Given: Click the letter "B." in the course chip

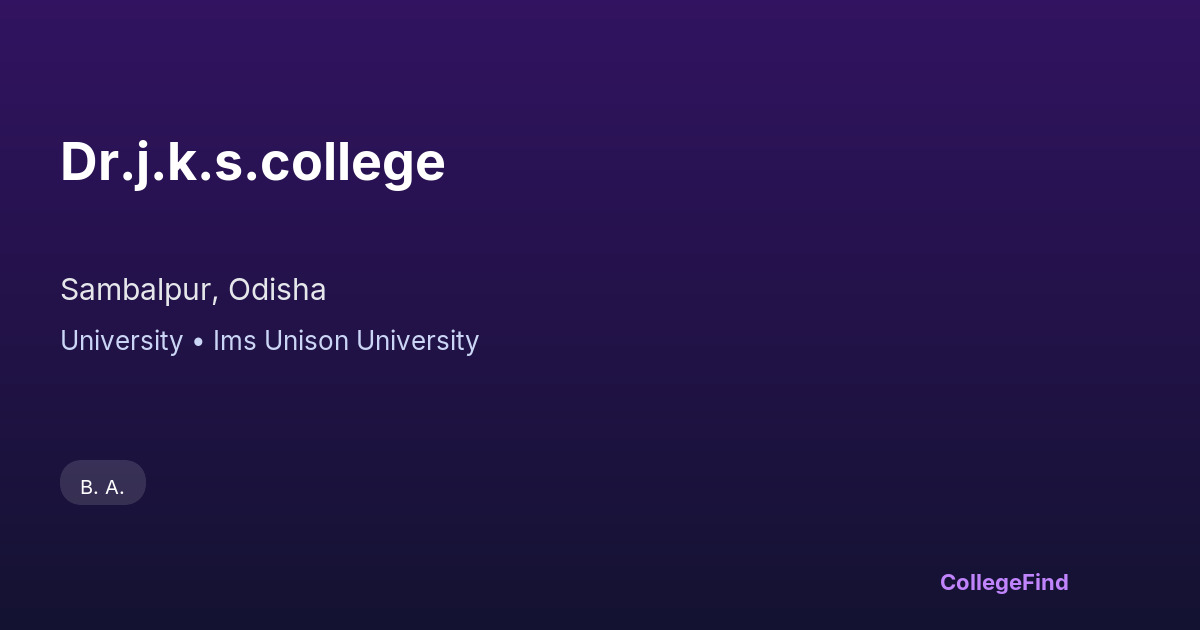Looking at the screenshot, I should pyautogui.click(x=89, y=488).
